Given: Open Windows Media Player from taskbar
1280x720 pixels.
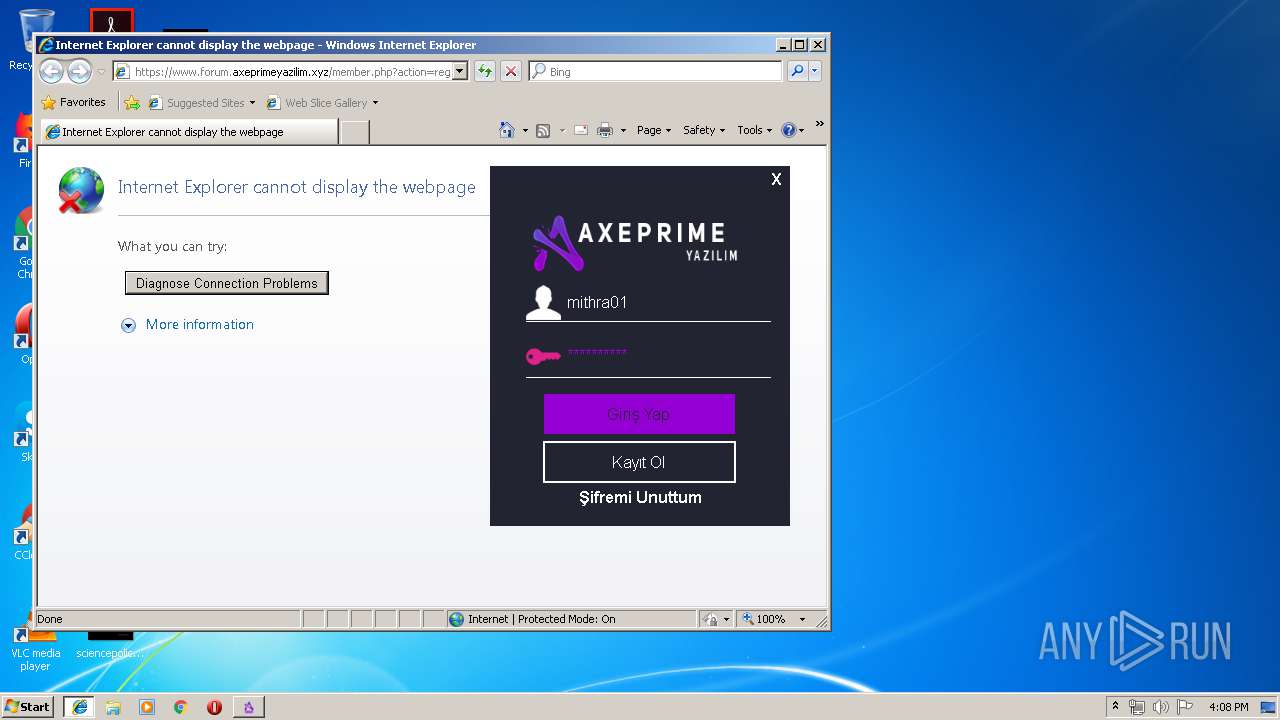Looking at the screenshot, I should (147, 707).
